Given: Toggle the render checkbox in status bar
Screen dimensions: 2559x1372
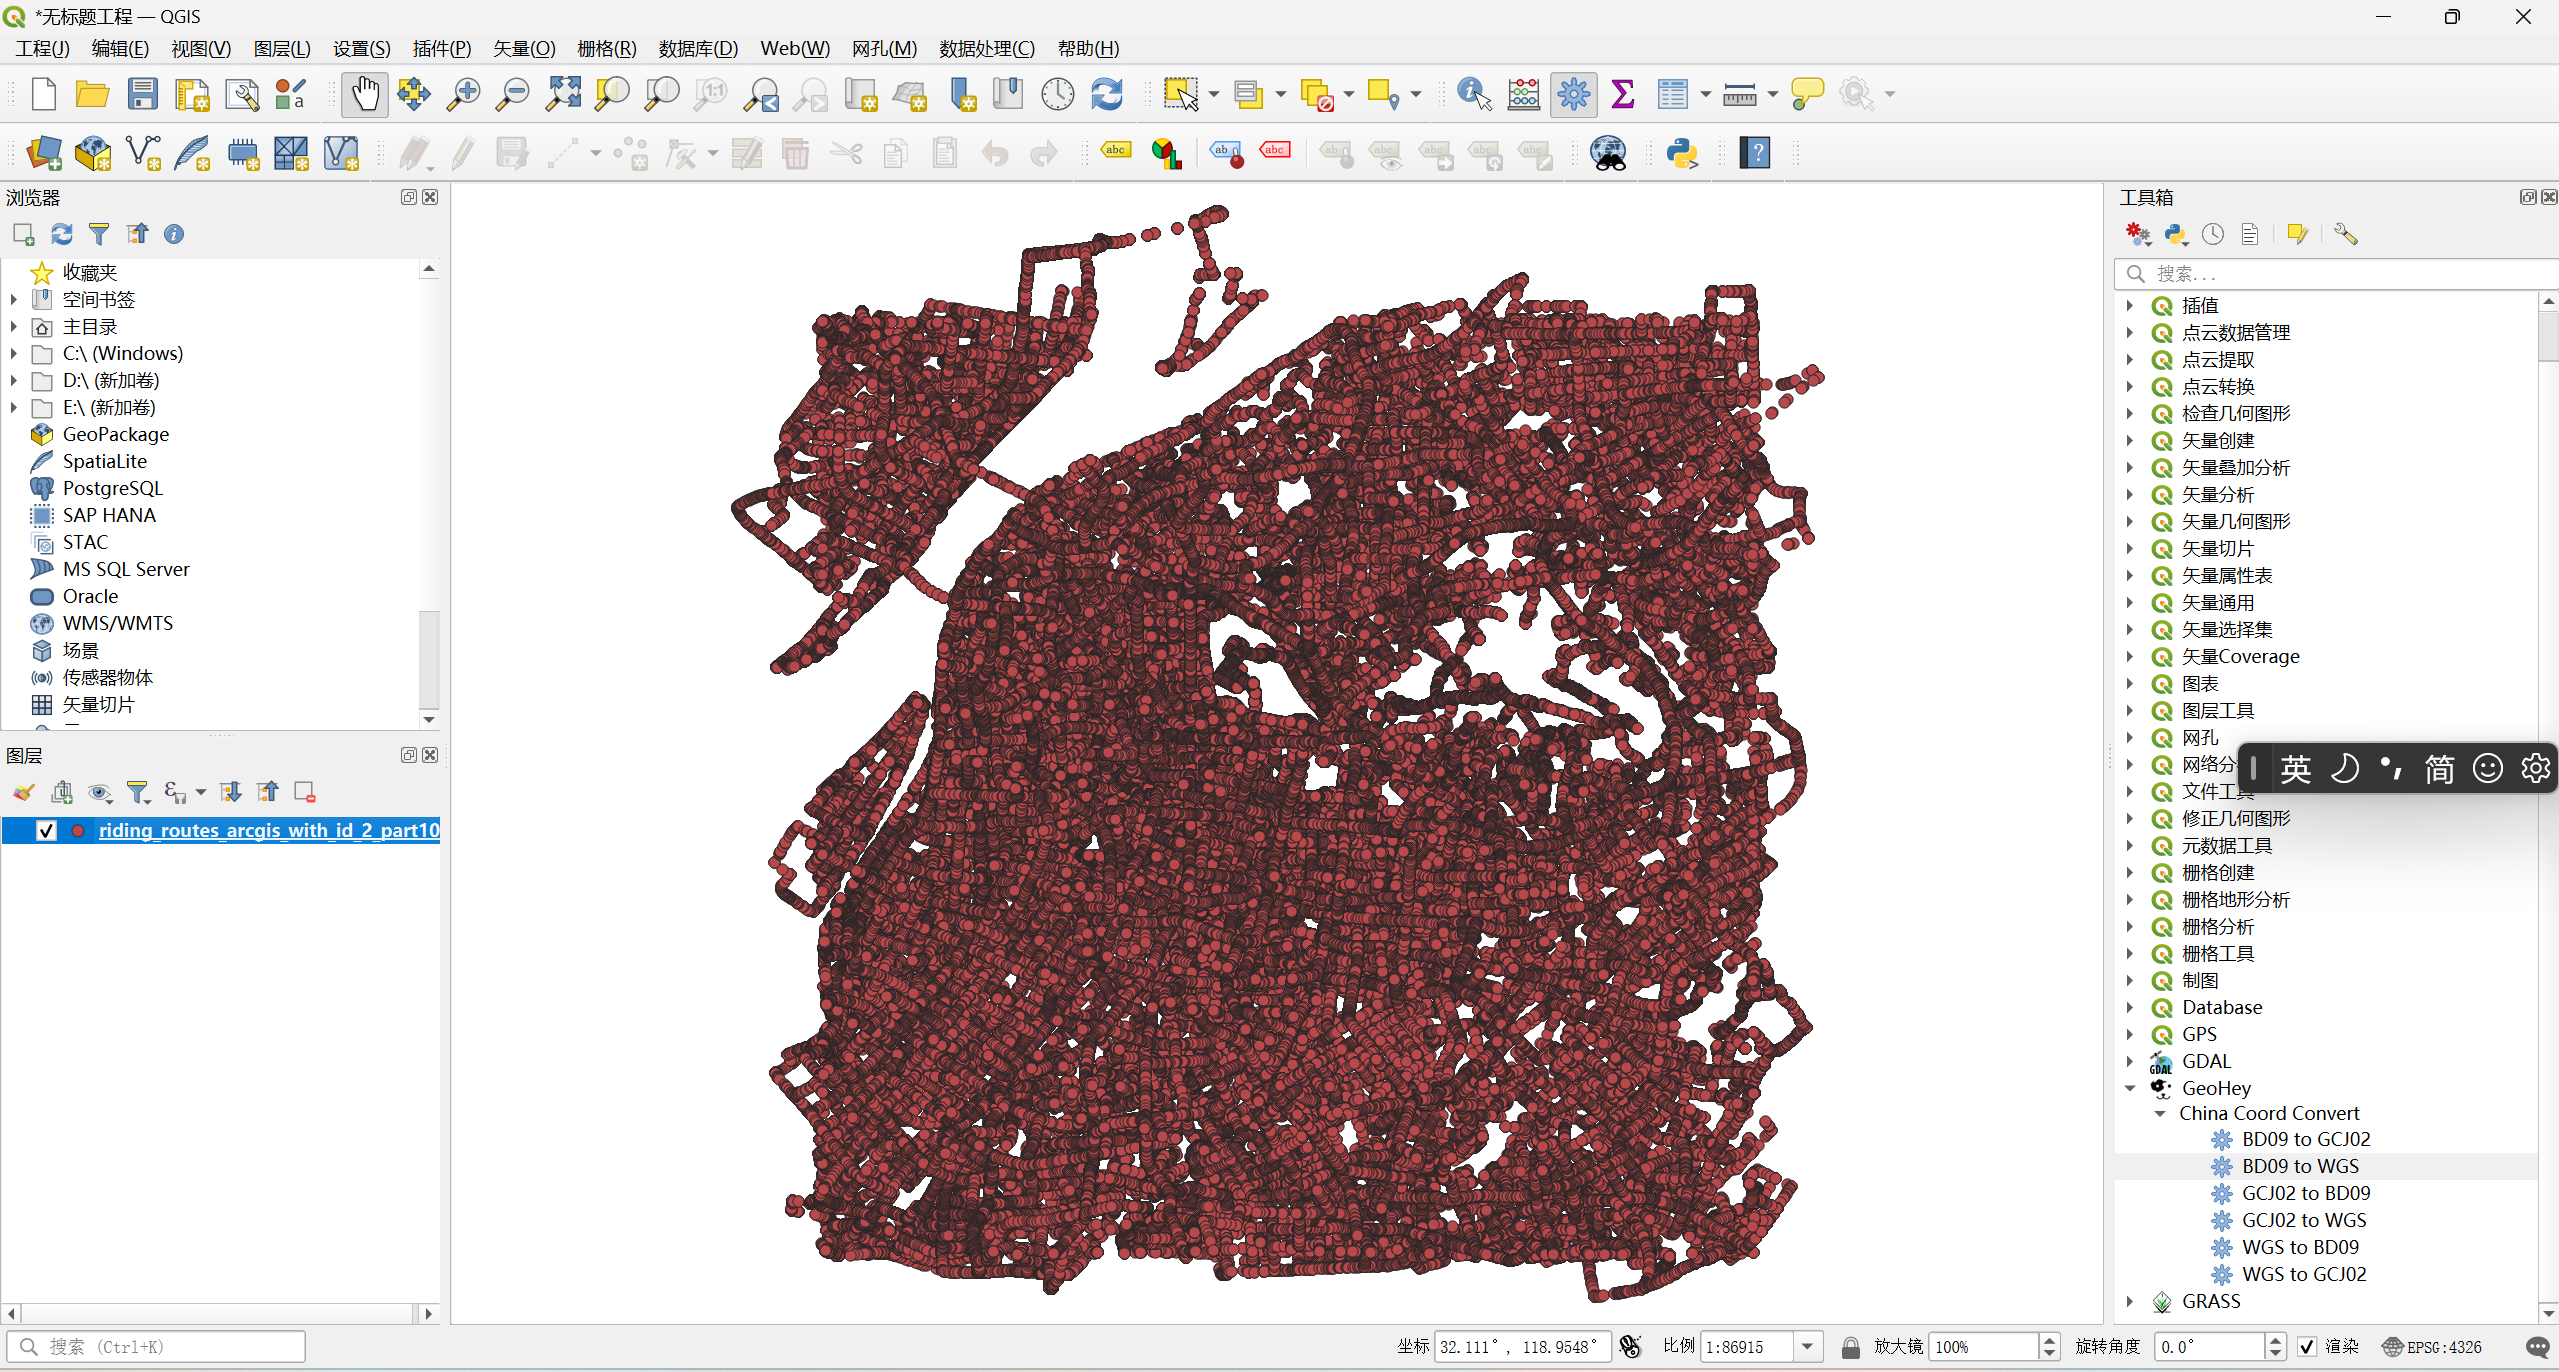Looking at the screenshot, I should pos(2307,1347).
